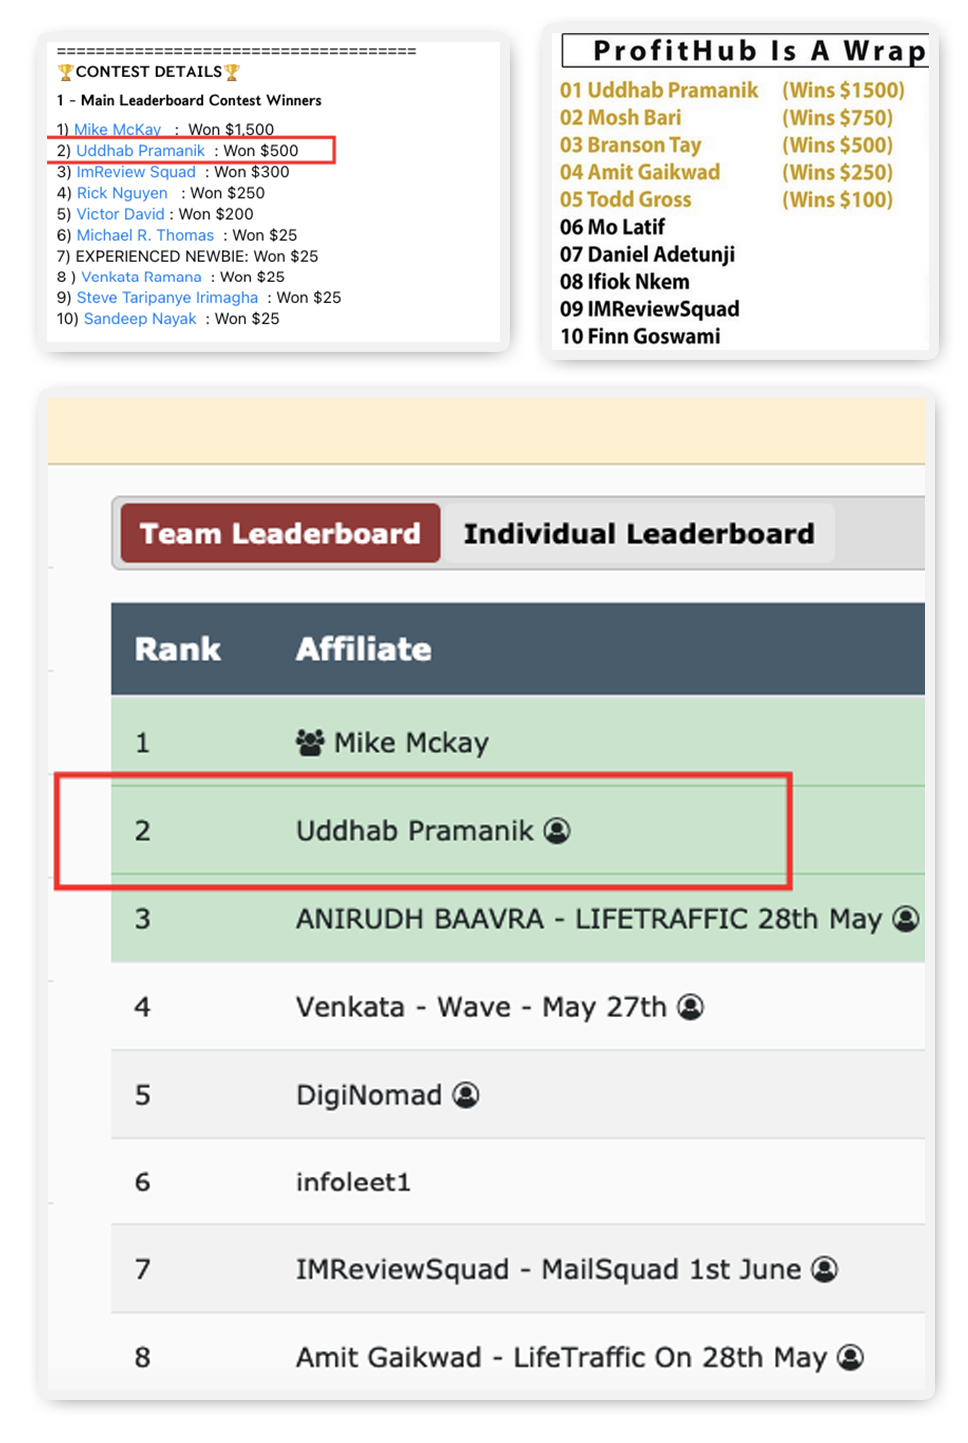Click the Rank column header
Viewport: 968px width, 1443px height.
(177, 649)
